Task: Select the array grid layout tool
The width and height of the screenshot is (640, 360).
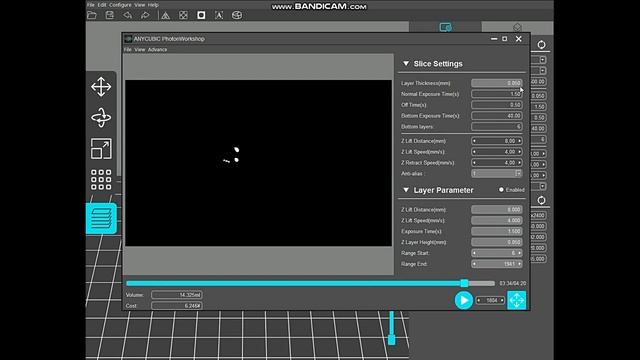Action: 101,180
